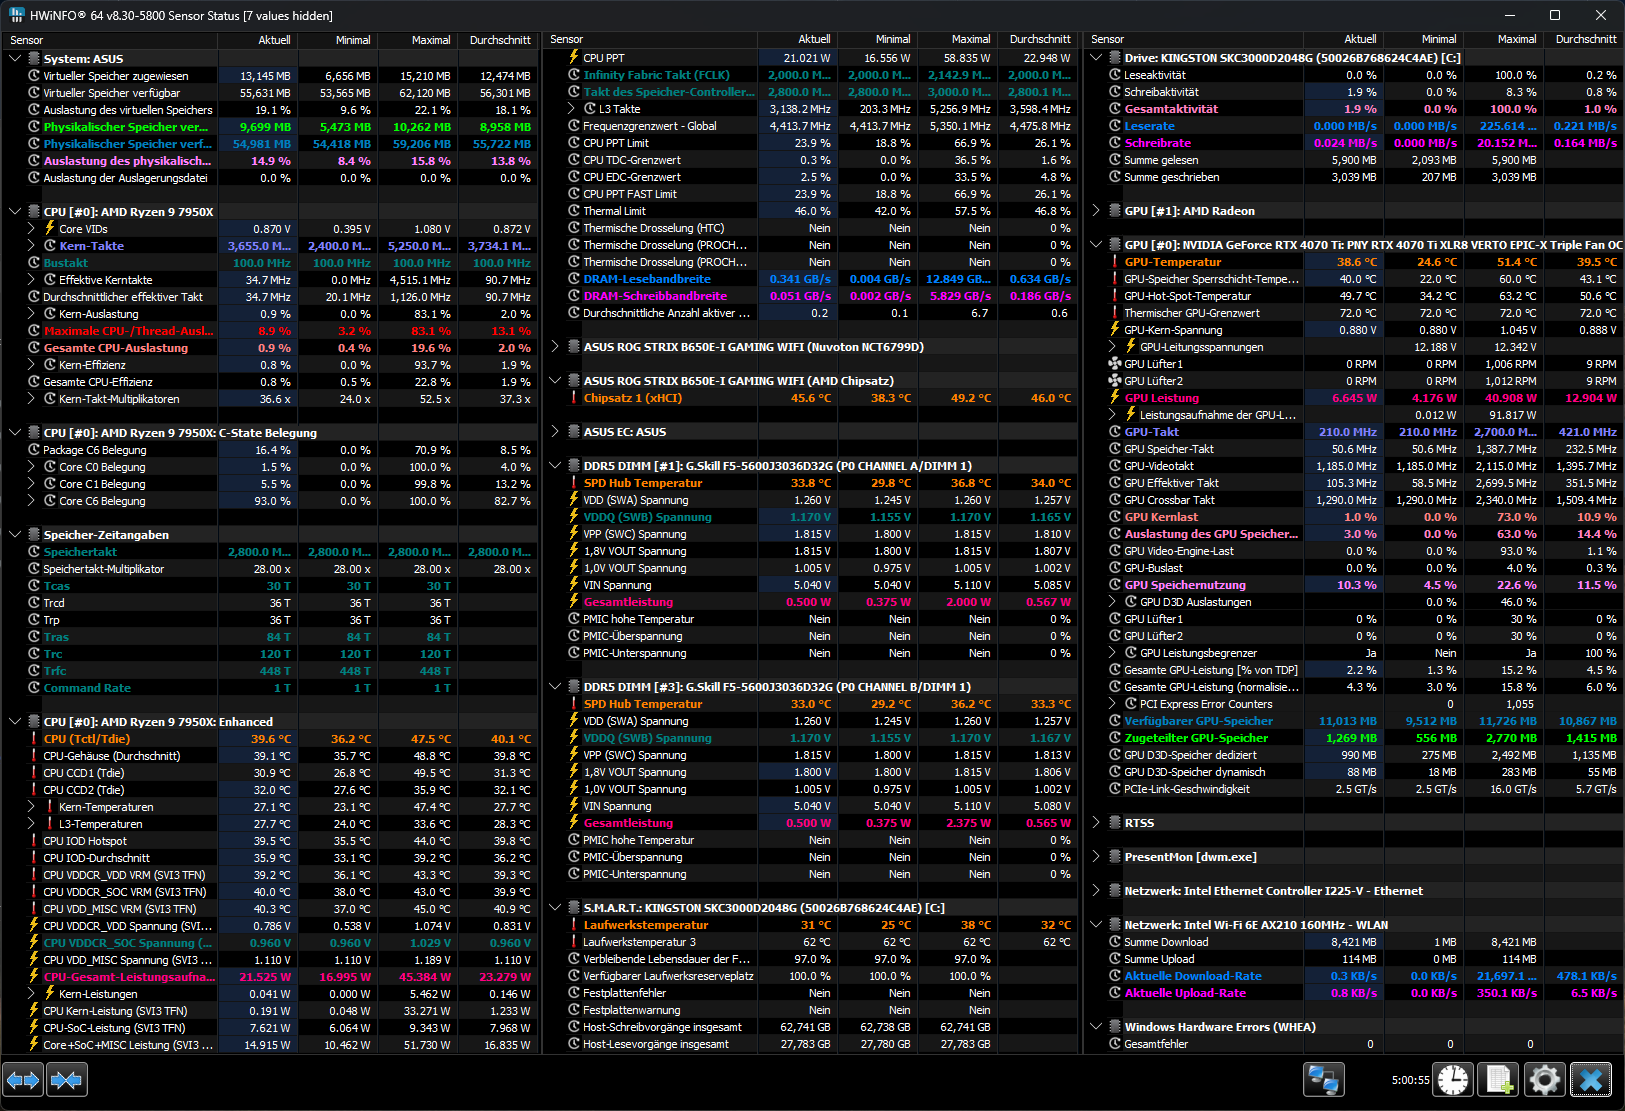The image size is (1625, 1111).
Task: Click the HWiNFO app icon in title bar
Action: click(16, 15)
